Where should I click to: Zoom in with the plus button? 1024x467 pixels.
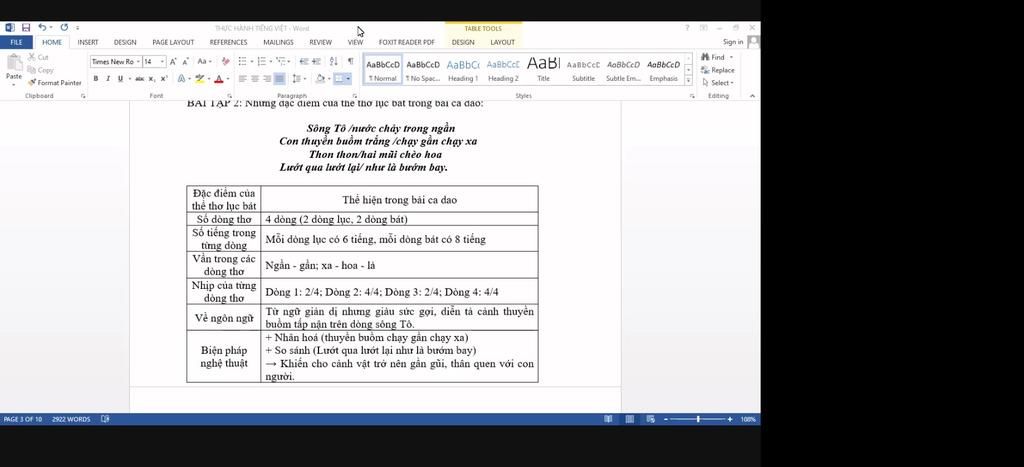[730, 419]
